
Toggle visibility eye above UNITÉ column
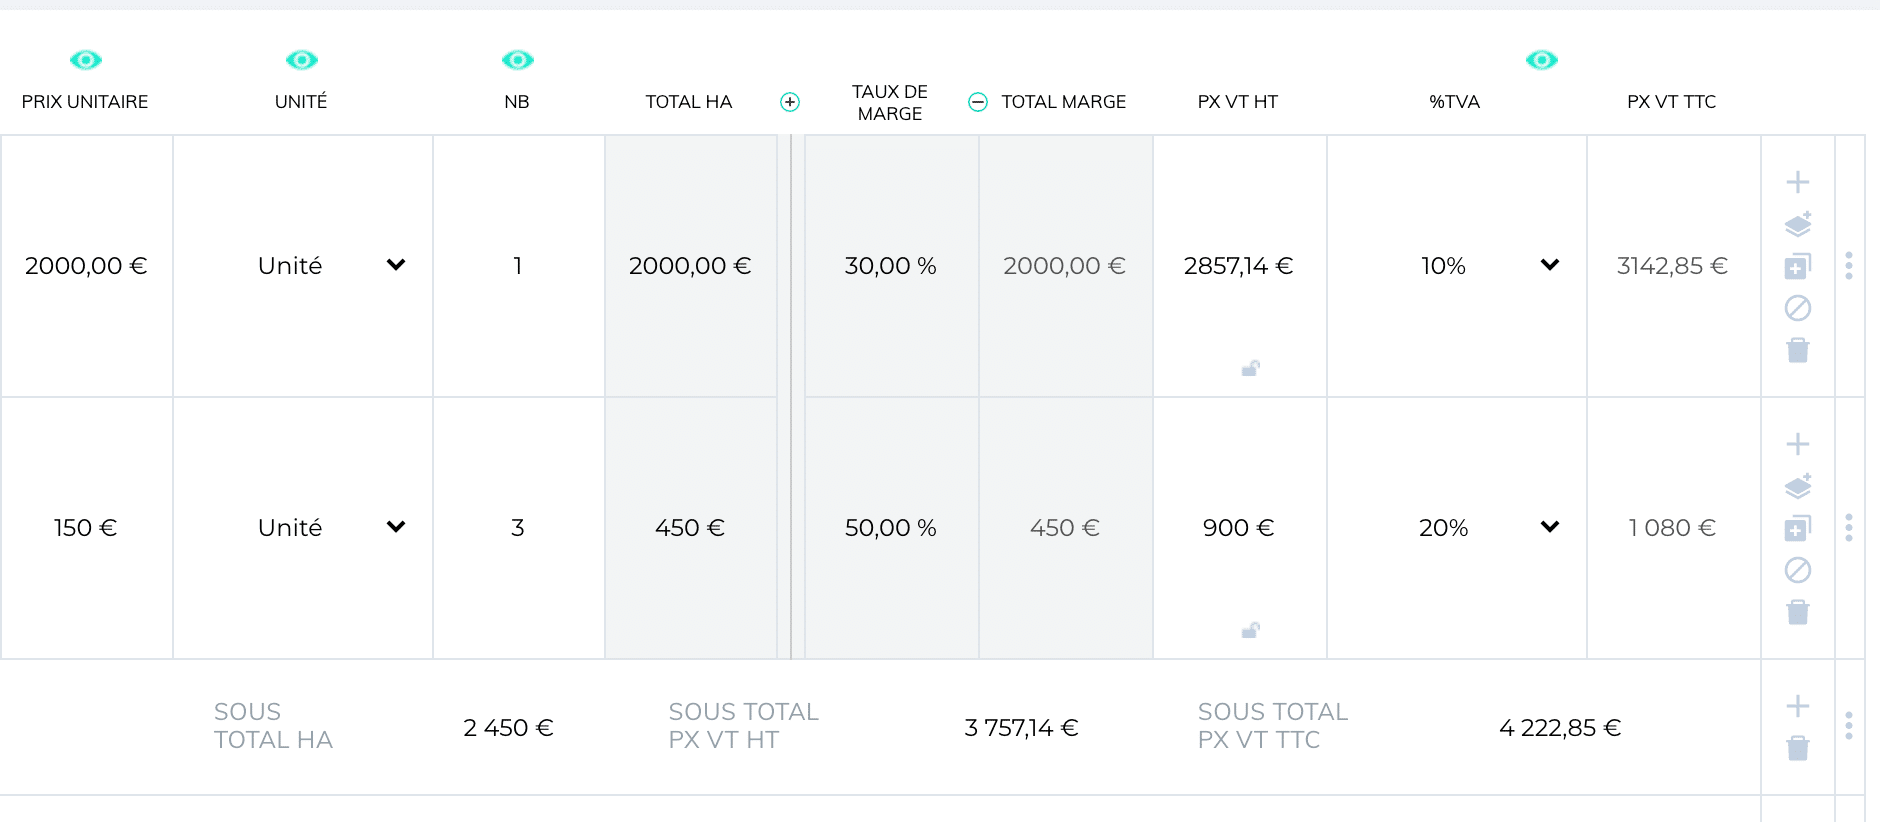coord(301,60)
